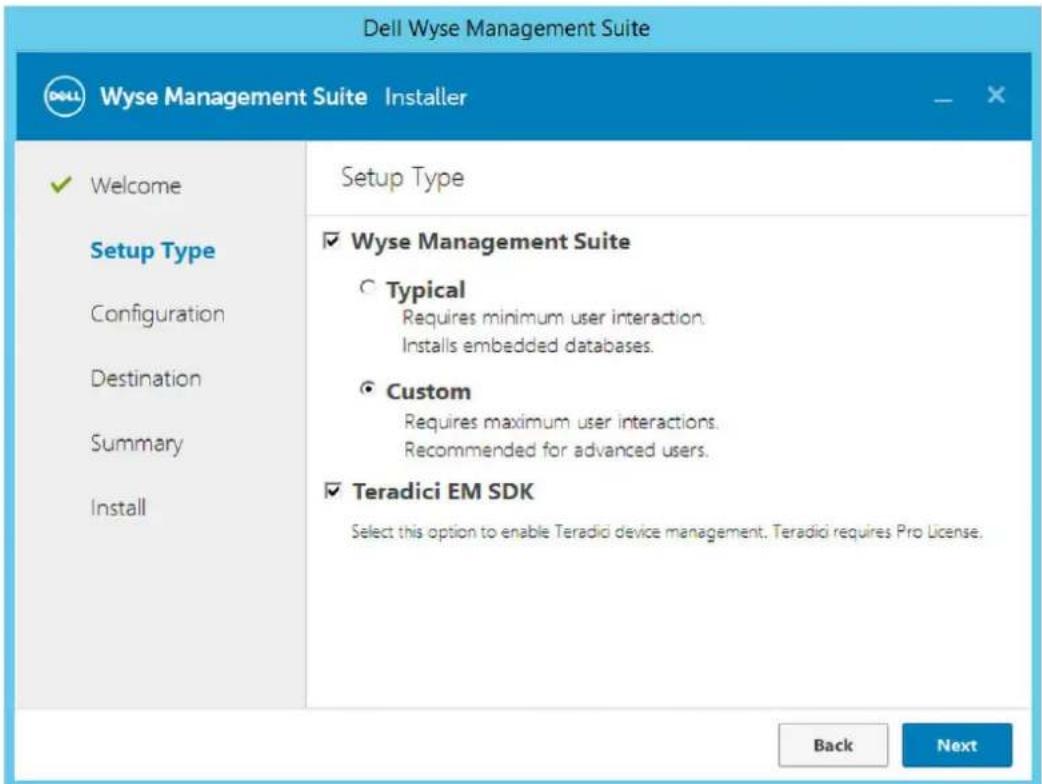Click 'Recommended for advanced users.' text
Image resolution: width=1042 pixels, height=784 pixels.
556,450
